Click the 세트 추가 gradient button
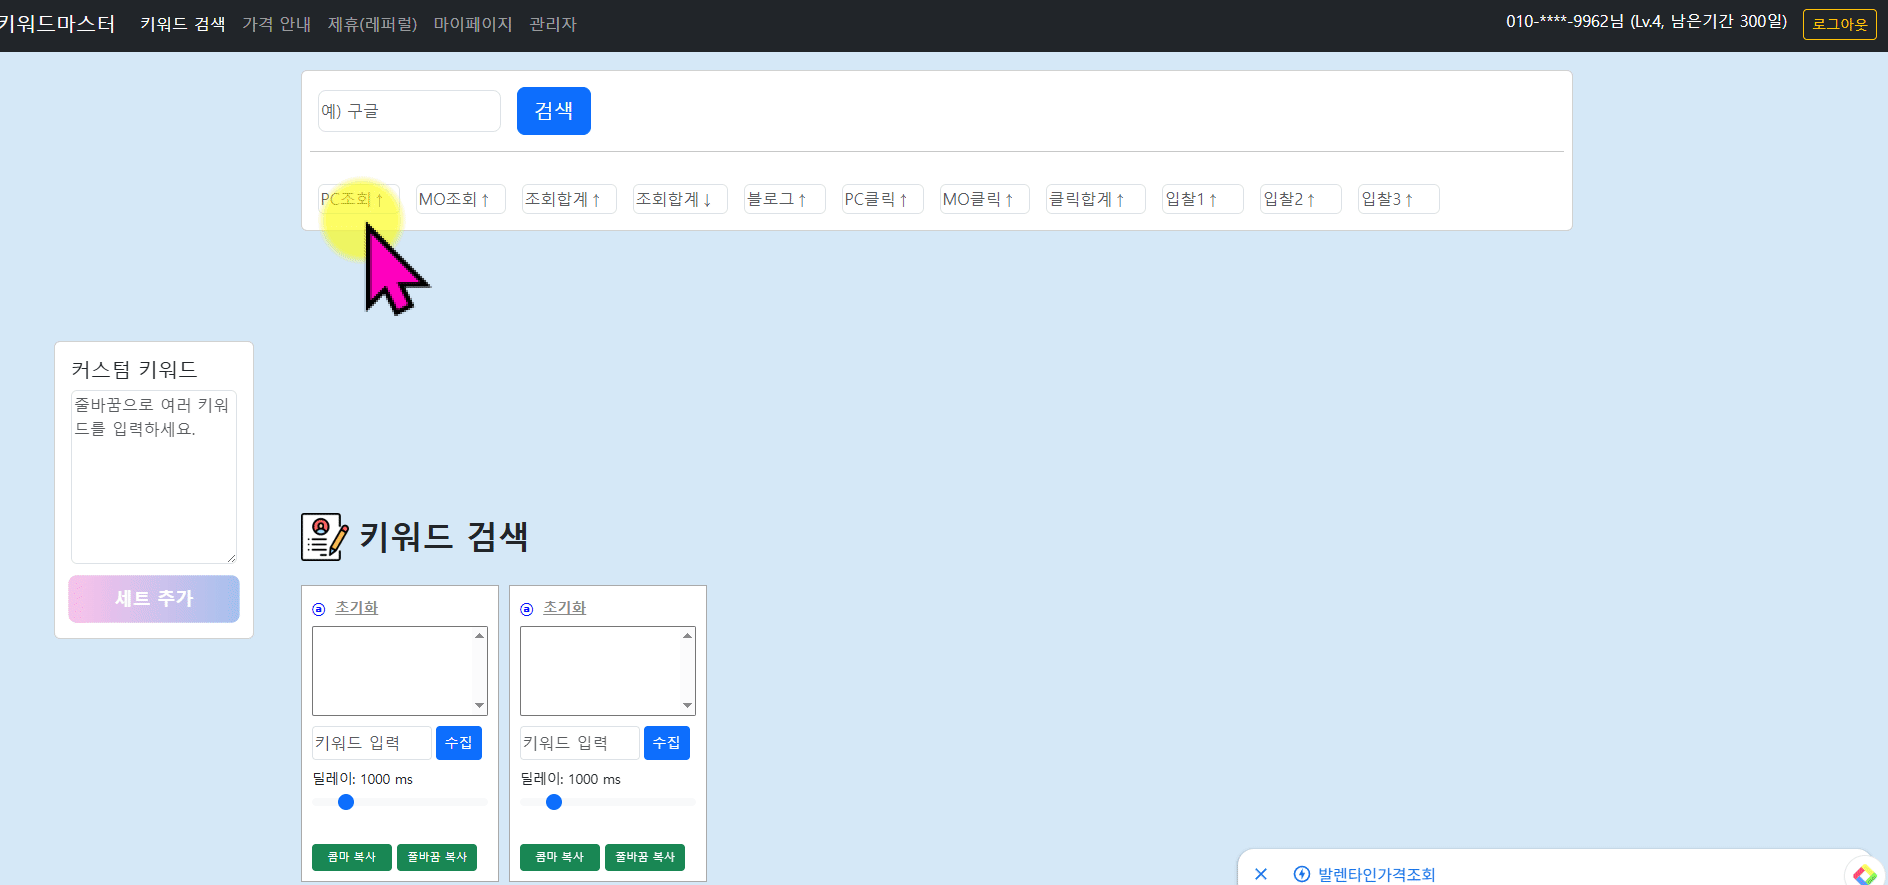This screenshot has width=1888, height=885. [x=154, y=599]
